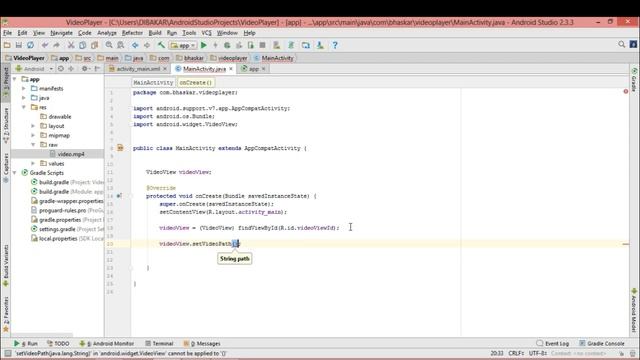640x360 pixels.
Task: Click the Save All toolbar icon
Action: click(x=19, y=45)
